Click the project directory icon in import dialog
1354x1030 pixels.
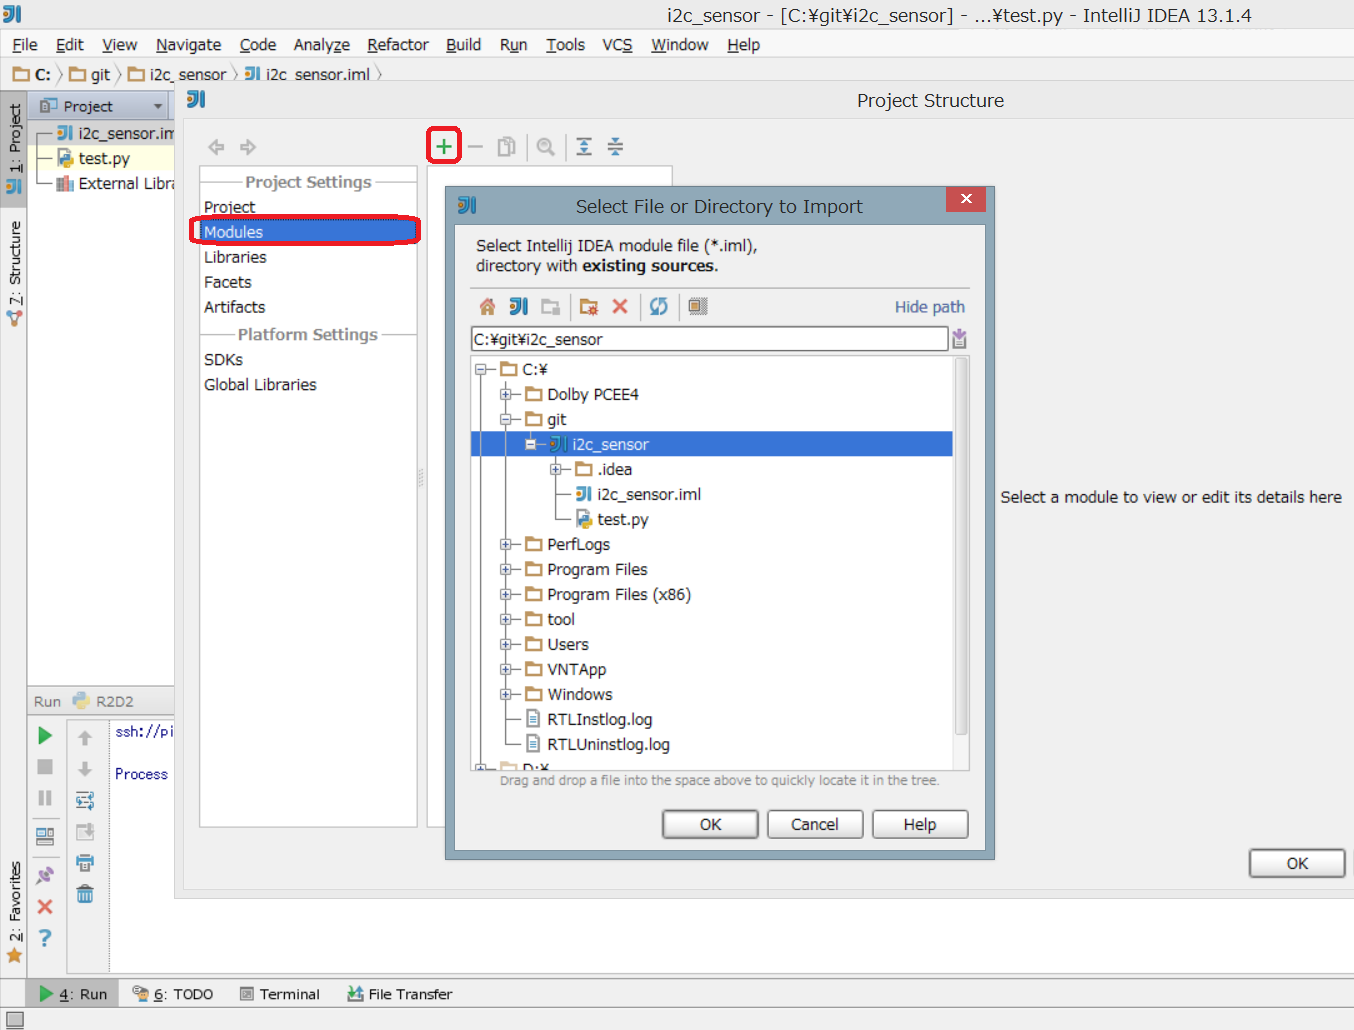(518, 306)
